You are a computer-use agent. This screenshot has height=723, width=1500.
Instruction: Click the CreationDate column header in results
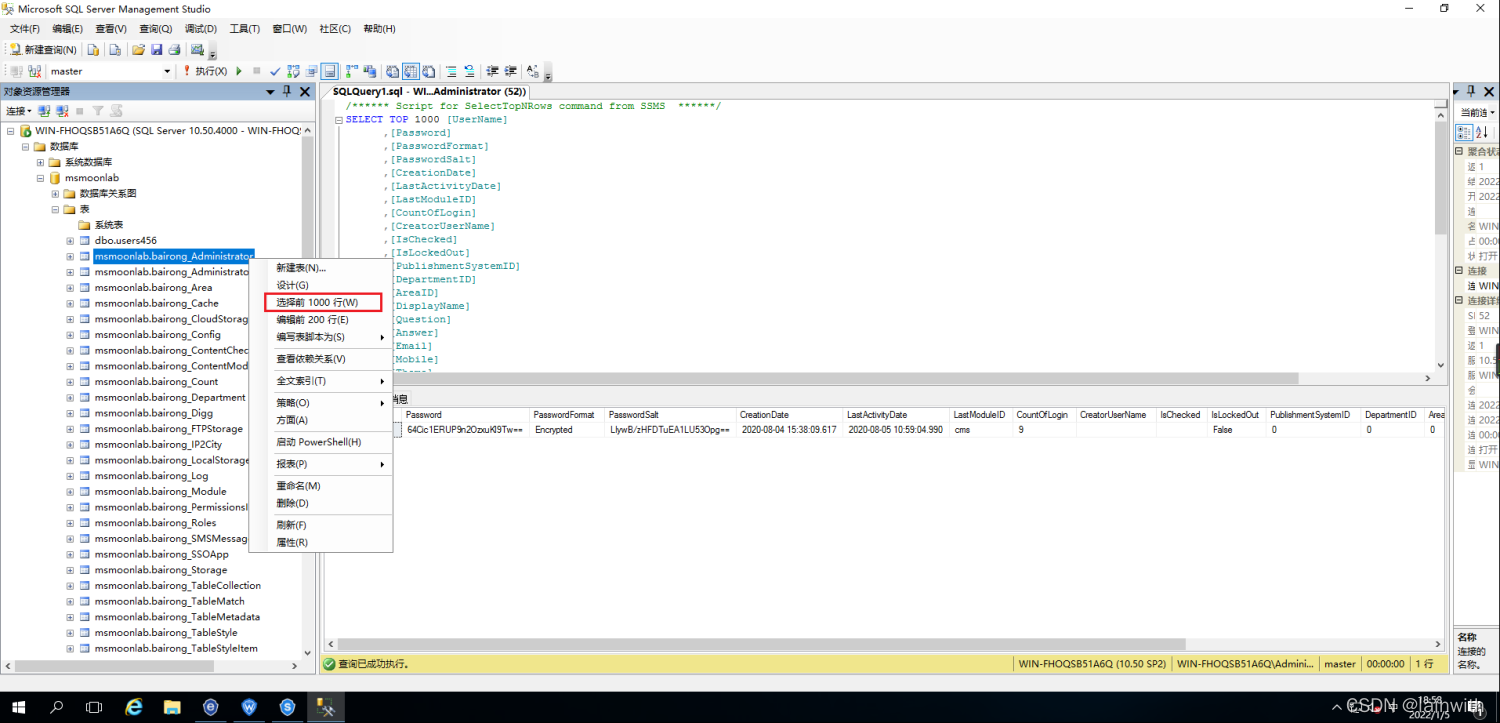[x=788, y=415]
